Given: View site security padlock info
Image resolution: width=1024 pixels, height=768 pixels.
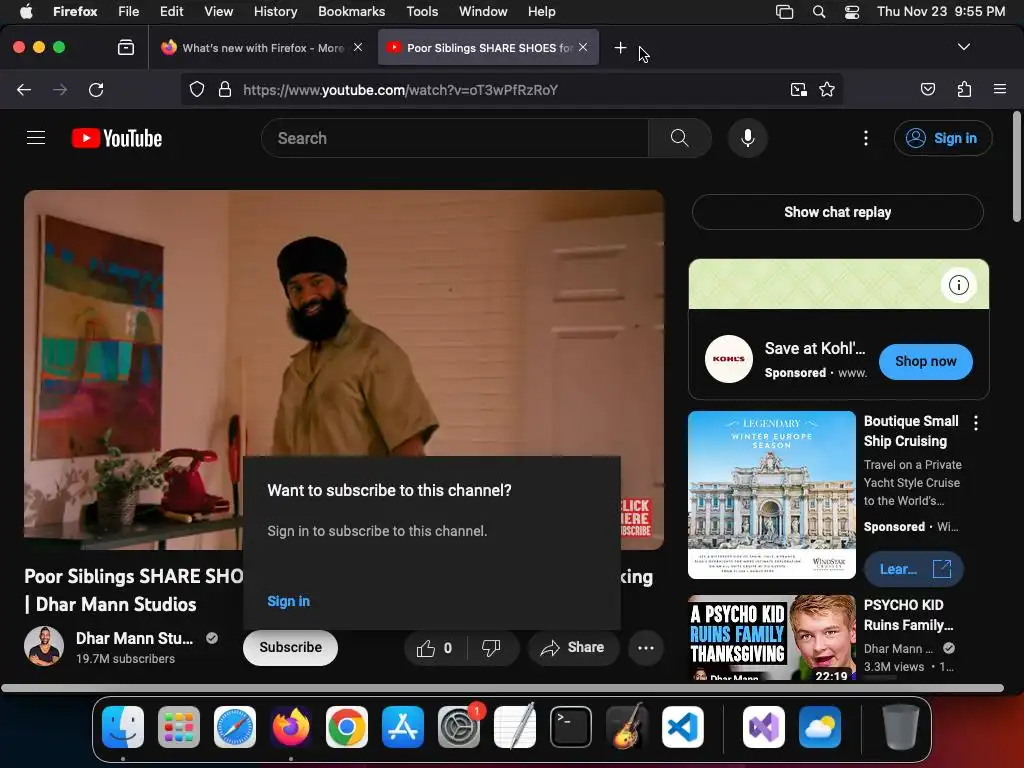Looking at the screenshot, I should click(x=225, y=89).
